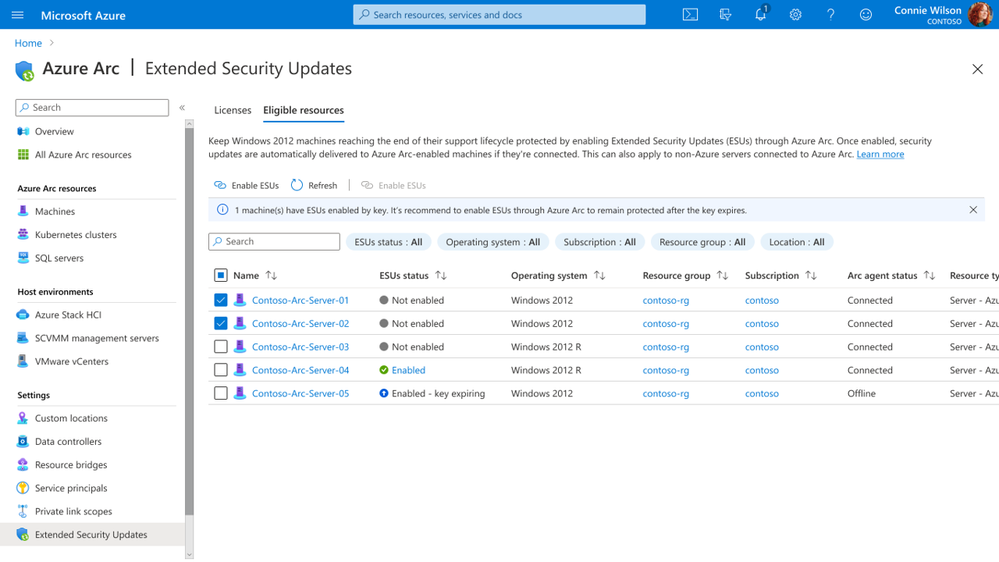Click the top Azure search box
The width and height of the screenshot is (999, 562).
tap(499, 15)
